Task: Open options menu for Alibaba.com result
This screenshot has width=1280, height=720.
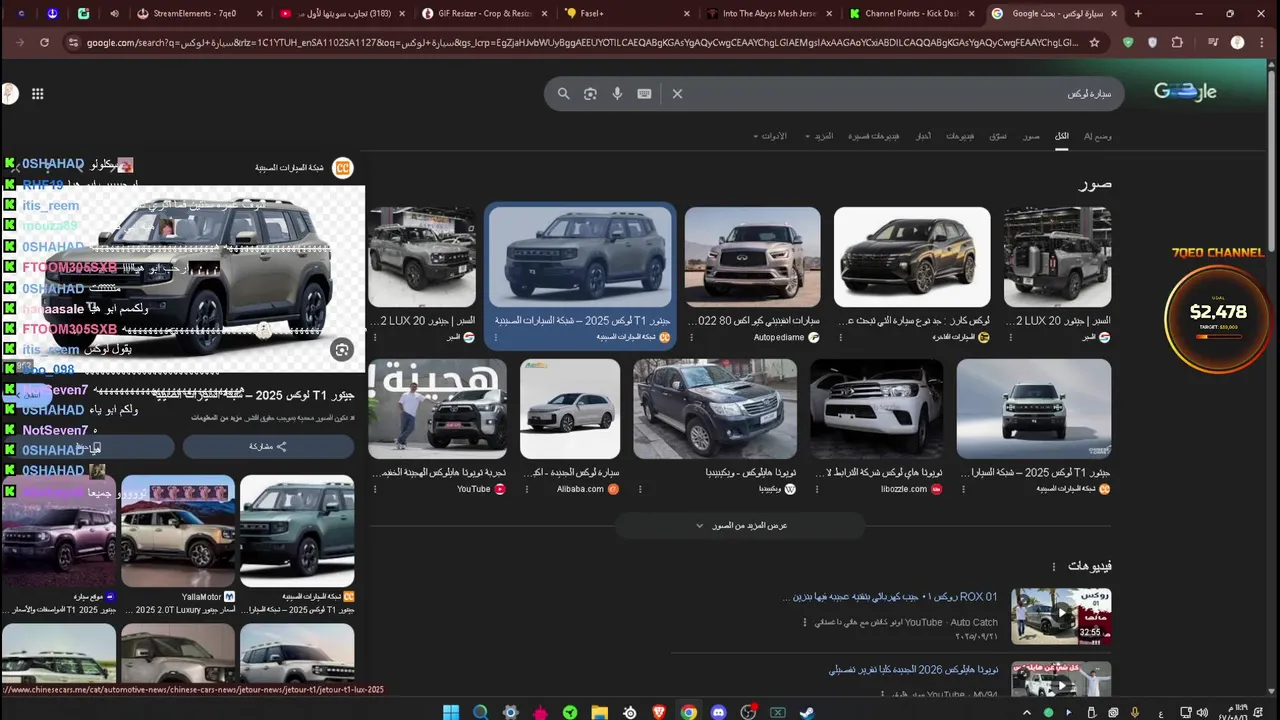Action: tap(528, 489)
